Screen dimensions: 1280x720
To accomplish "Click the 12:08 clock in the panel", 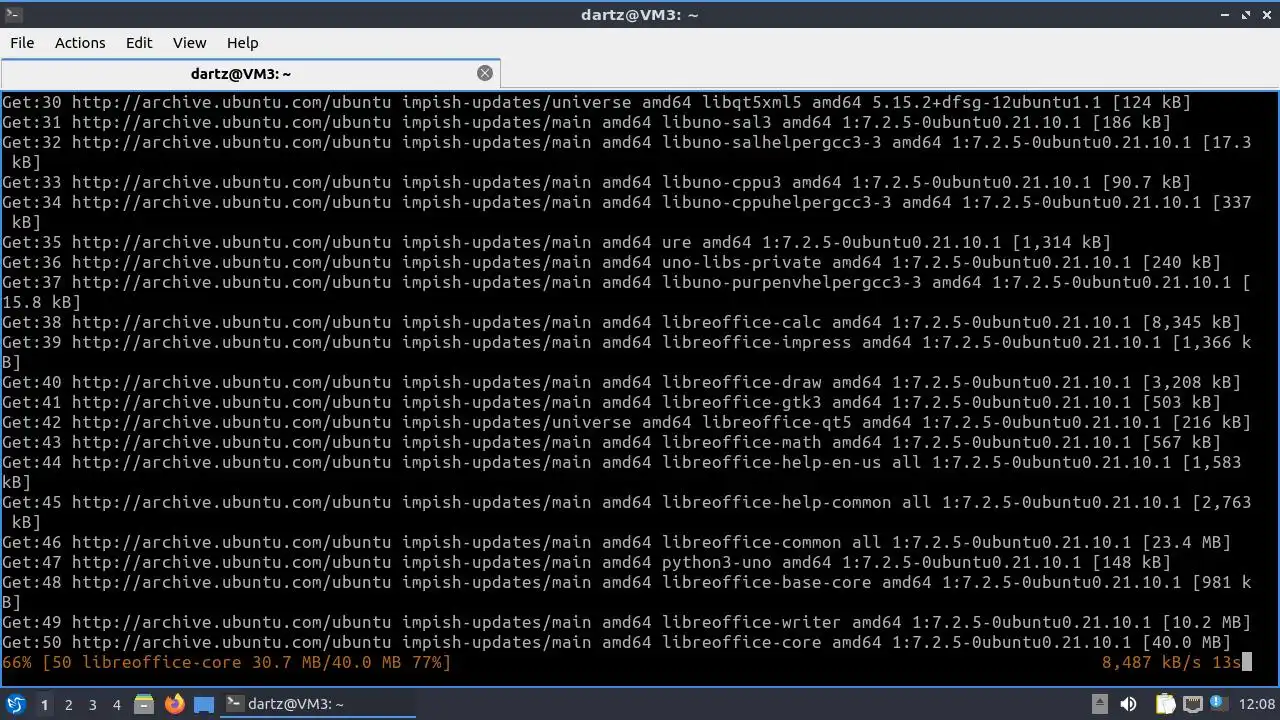I will [1257, 704].
